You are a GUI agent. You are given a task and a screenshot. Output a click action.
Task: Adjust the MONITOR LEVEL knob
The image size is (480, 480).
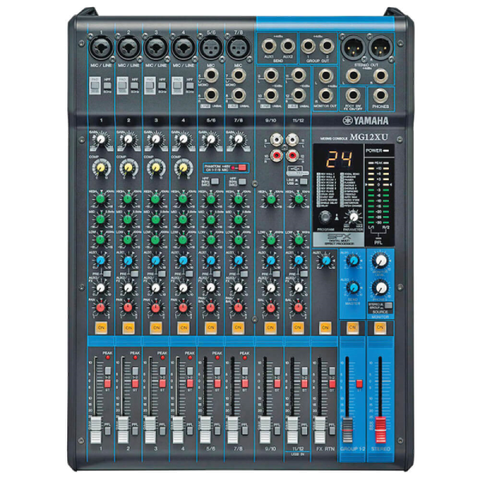click(x=380, y=261)
